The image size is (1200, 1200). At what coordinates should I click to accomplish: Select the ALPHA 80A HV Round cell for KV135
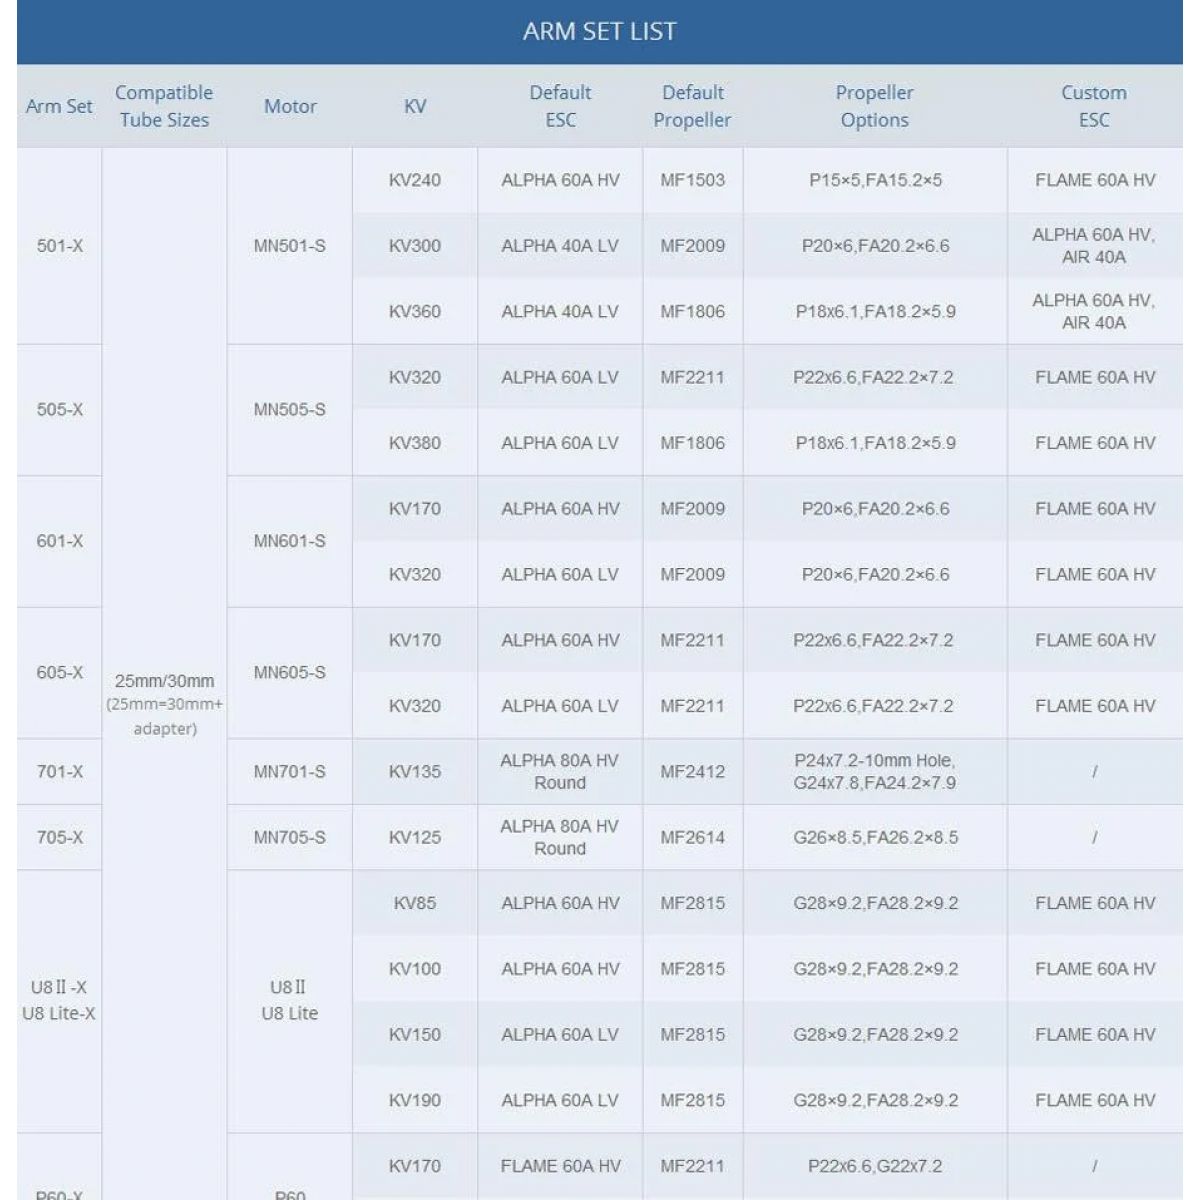point(560,771)
